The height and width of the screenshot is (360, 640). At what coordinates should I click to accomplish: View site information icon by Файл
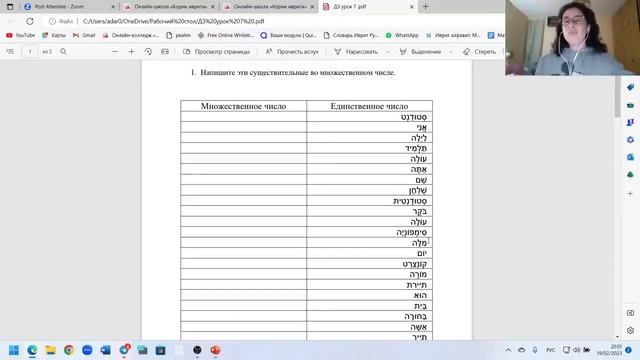tap(52, 21)
